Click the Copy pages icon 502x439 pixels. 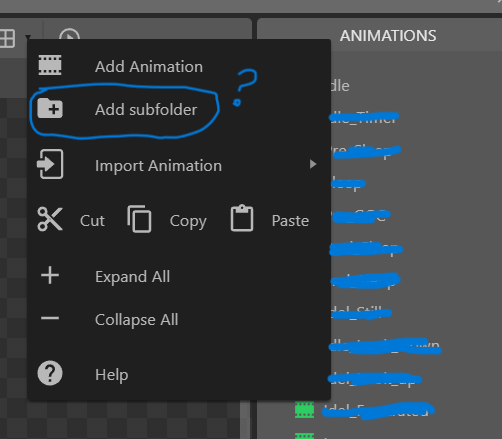click(x=139, y=219)
